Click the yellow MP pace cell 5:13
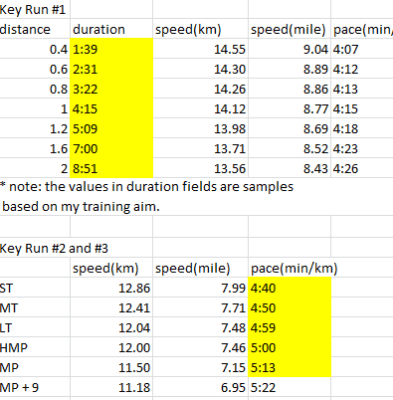The image size is (393, 400). click(x=289, y=367)
